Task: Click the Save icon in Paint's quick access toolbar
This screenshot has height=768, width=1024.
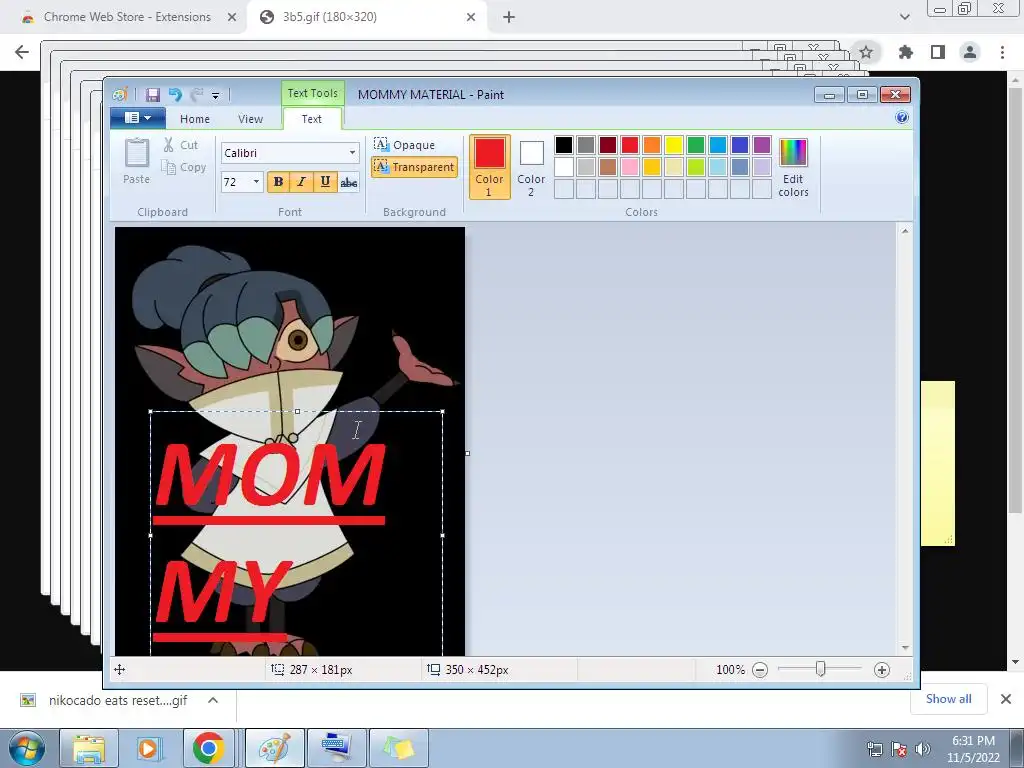Action: coord(152,95)
